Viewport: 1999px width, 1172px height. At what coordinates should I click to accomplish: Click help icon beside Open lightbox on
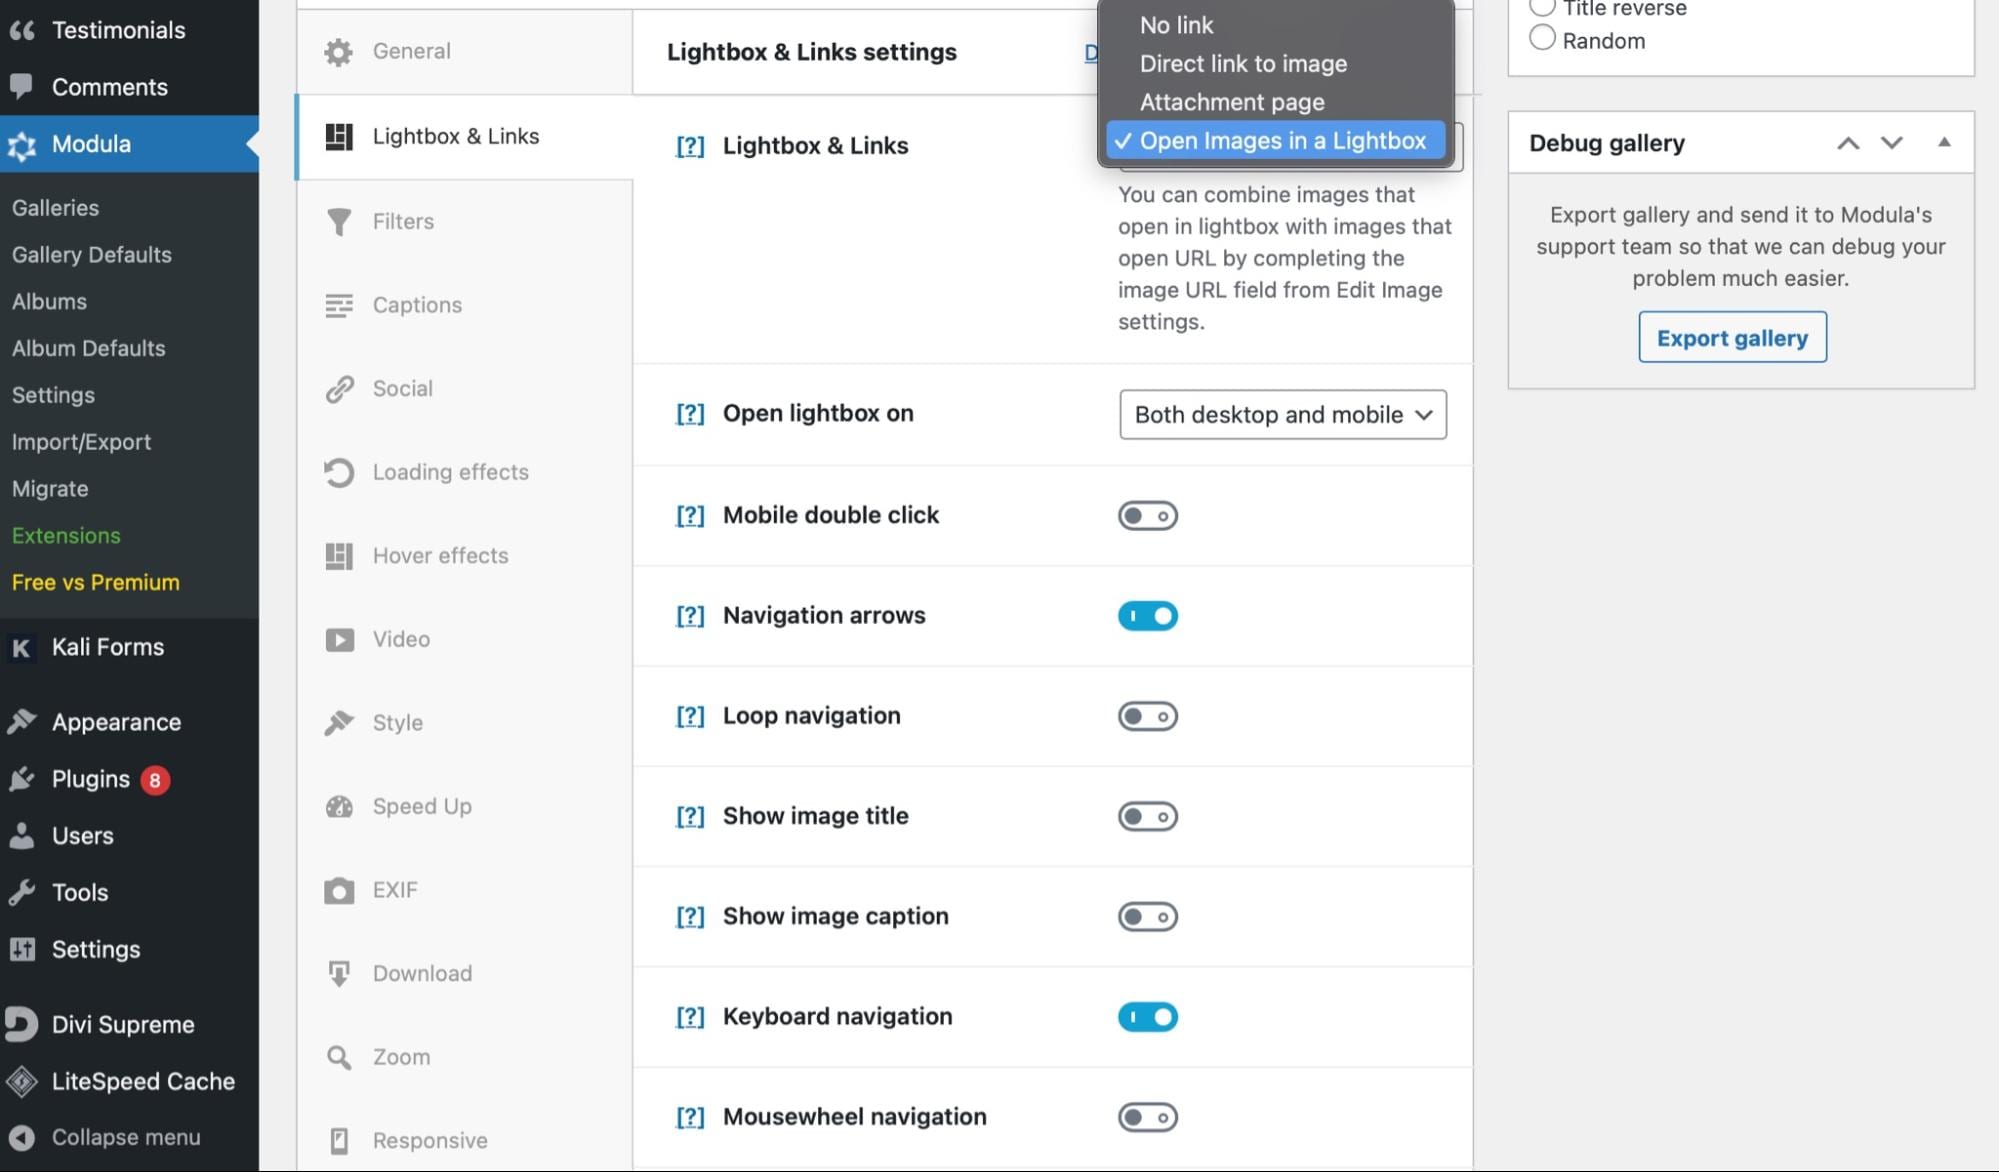click(x=690, y=414)
